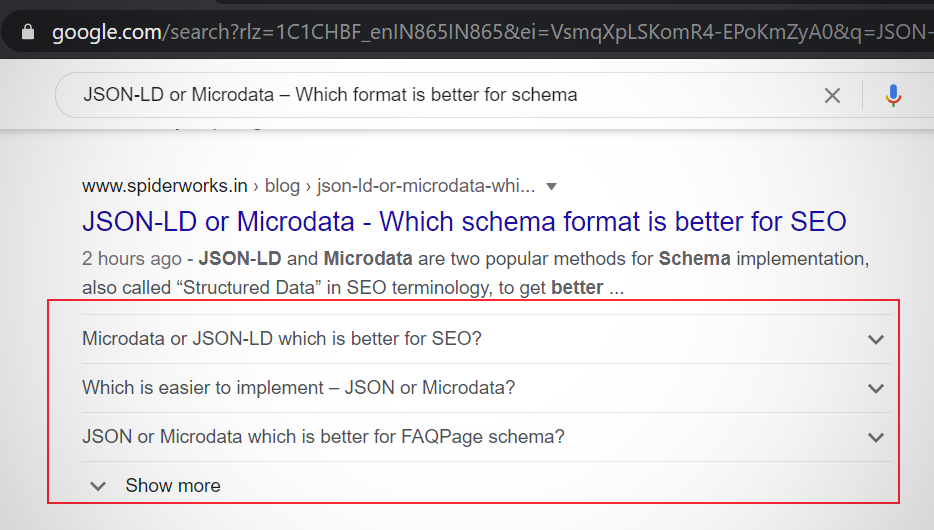Start voice search with the microphone icon
The image size is (934, 530).
tap(893, 96)
